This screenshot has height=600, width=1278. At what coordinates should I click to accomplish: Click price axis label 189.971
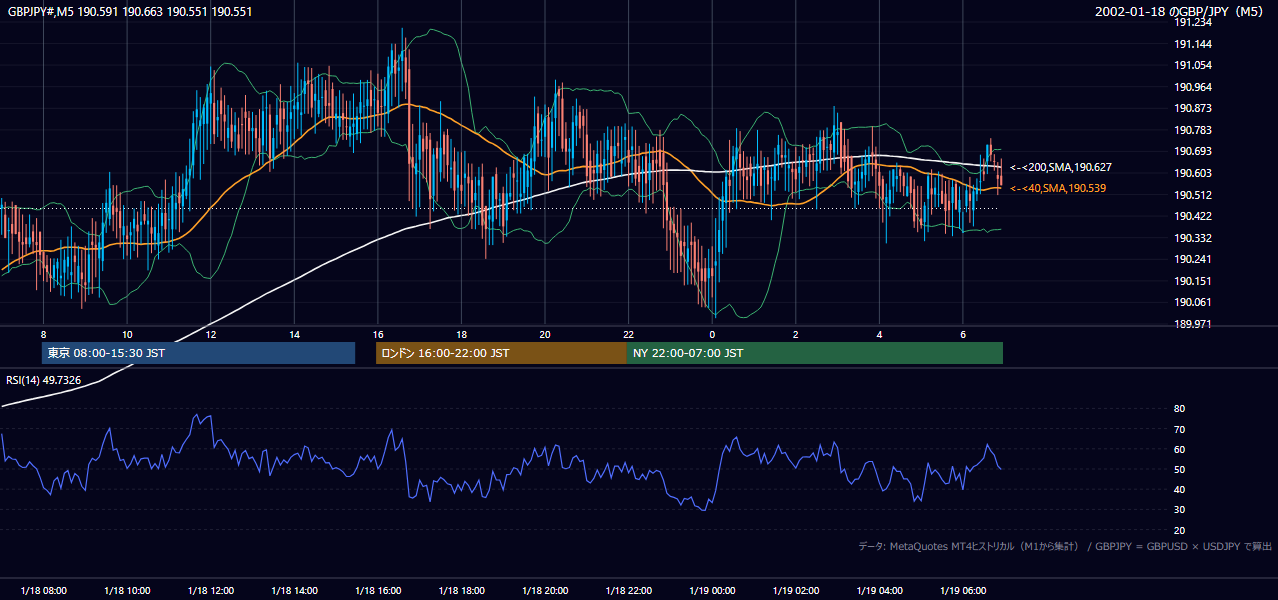point(1193,324)
